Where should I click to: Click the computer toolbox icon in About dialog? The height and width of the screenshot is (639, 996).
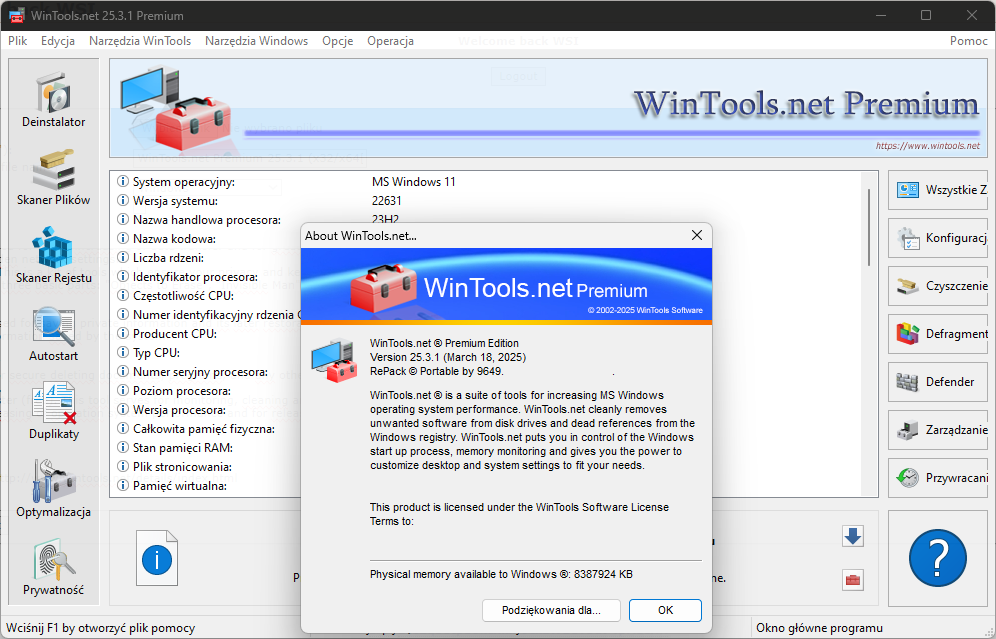pyautogui.click(x=335, y=360)
